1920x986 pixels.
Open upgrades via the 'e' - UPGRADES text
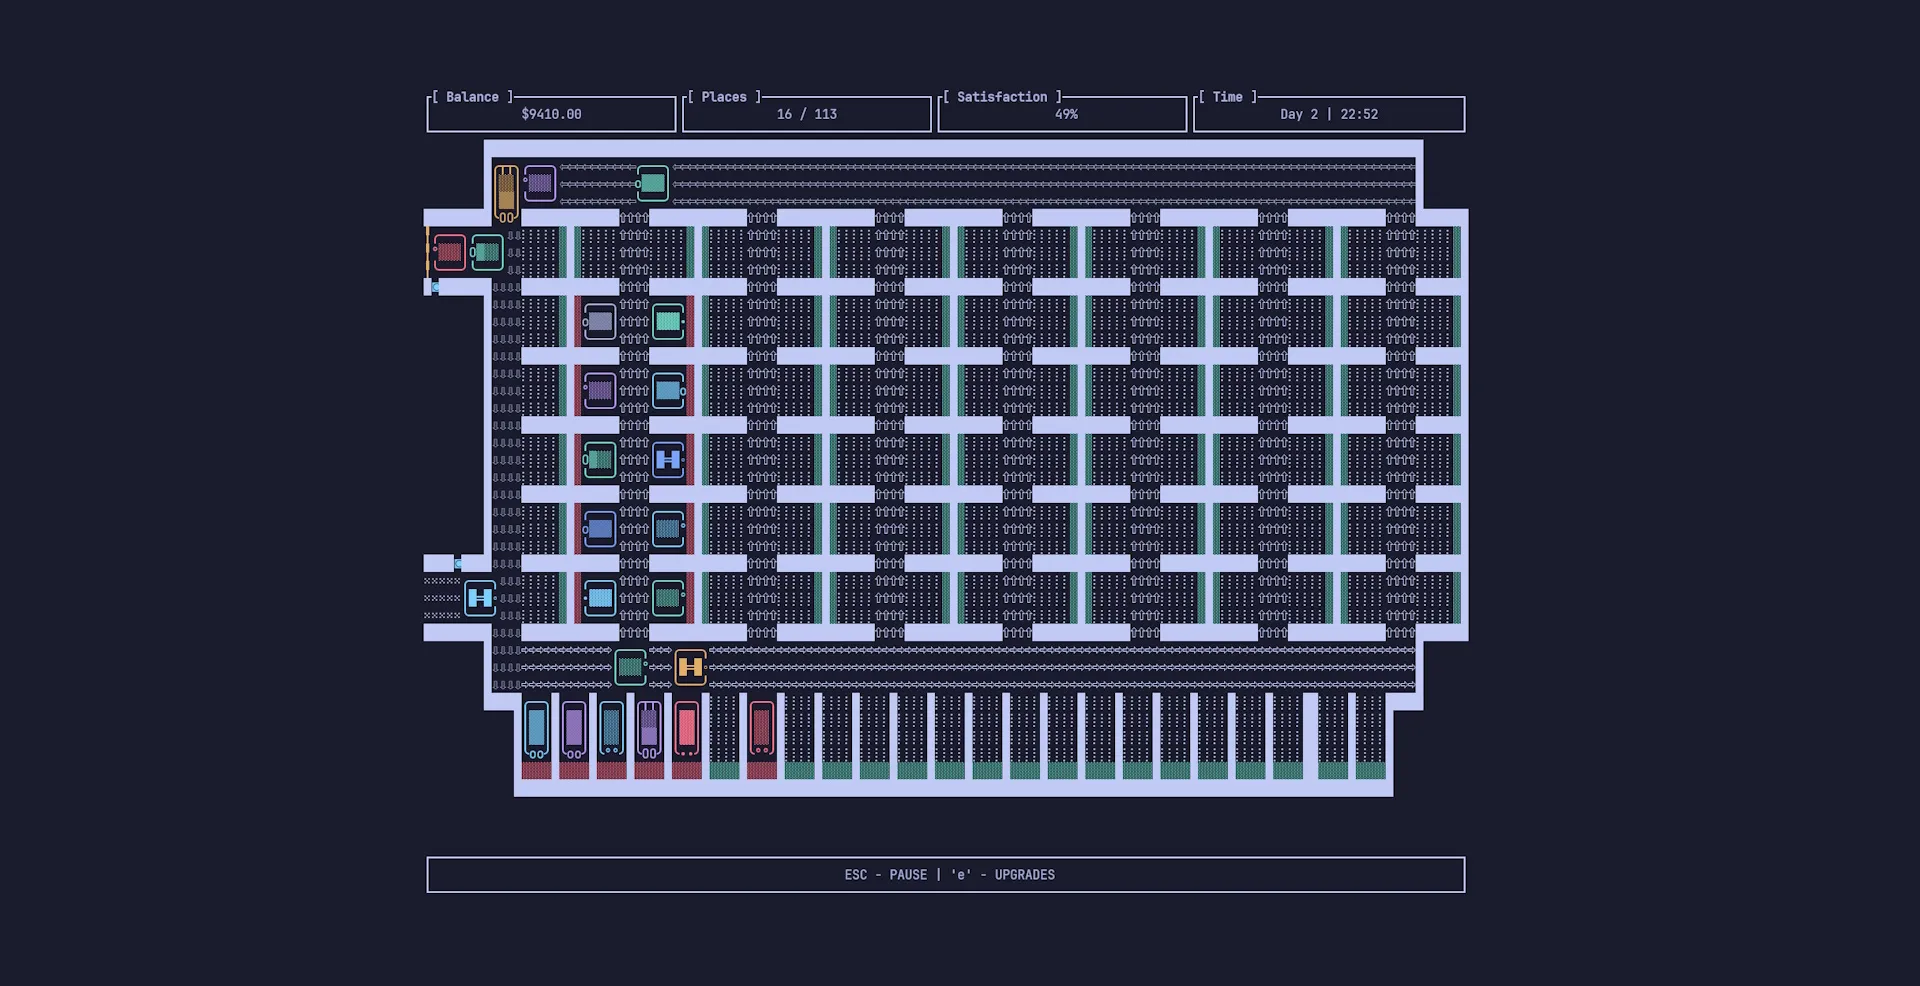pos(1003,875)
